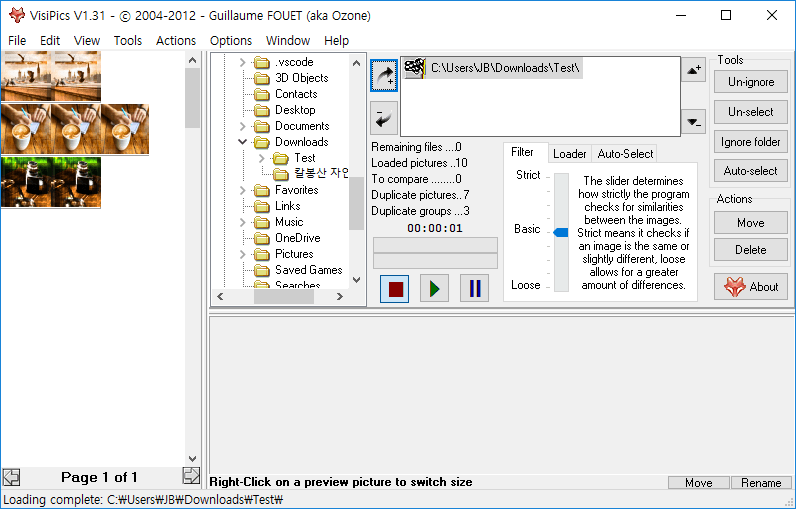
Task: Click the Un-select button
Action: [x=751, y=112]
